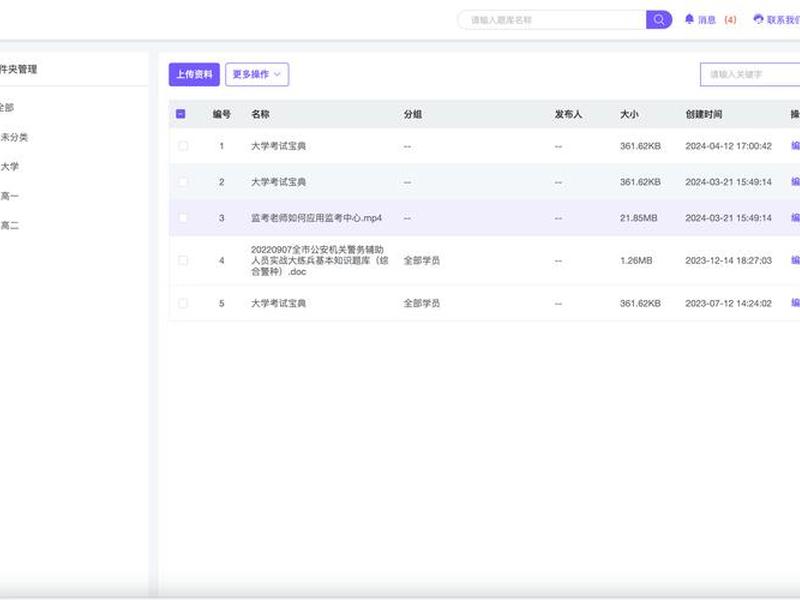
Task: Click the 21.85MB size value
Action: click(639, 218)
